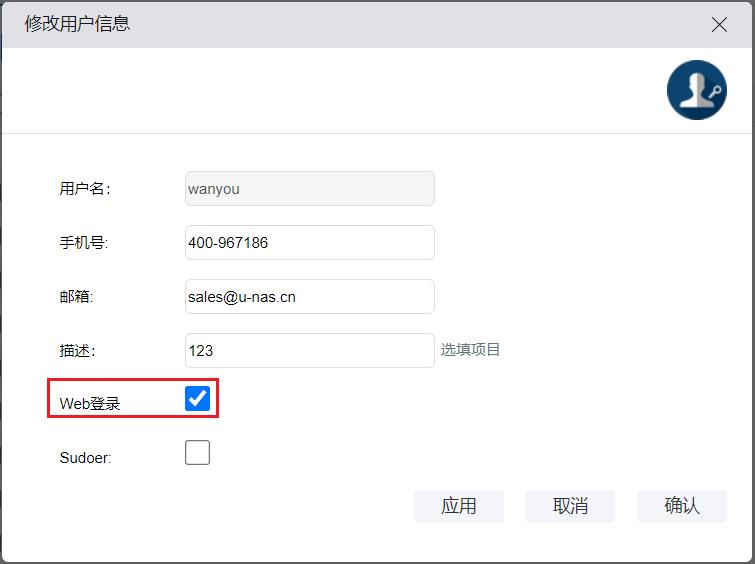Click the Sudoer label text
The height and width of the screenshot is (564, 755).
(x=85, y=458)
